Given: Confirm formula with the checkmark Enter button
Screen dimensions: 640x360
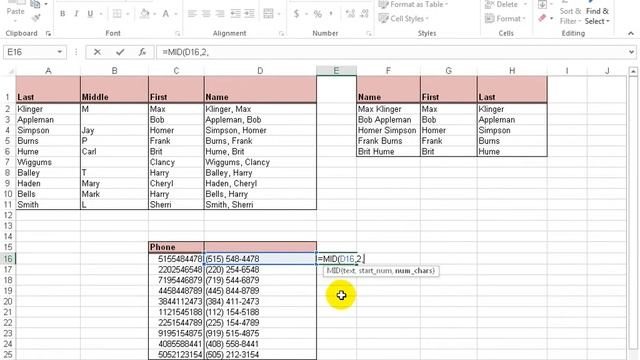Looking at the screenshot, I should tap(120, 52).
